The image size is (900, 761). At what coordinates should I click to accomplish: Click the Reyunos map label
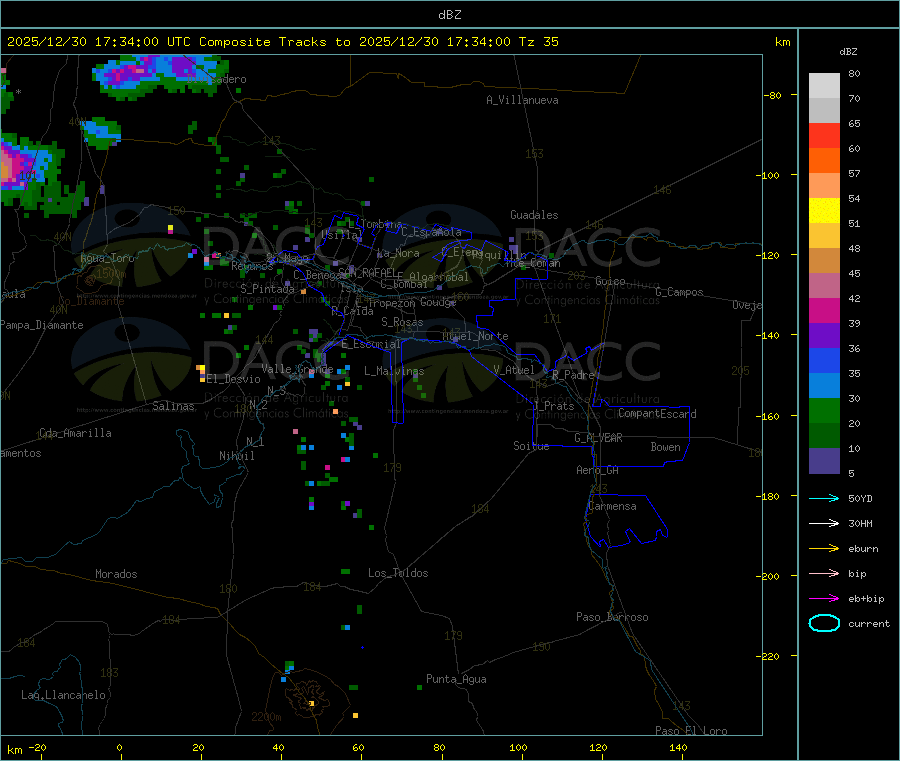[252, 266]
